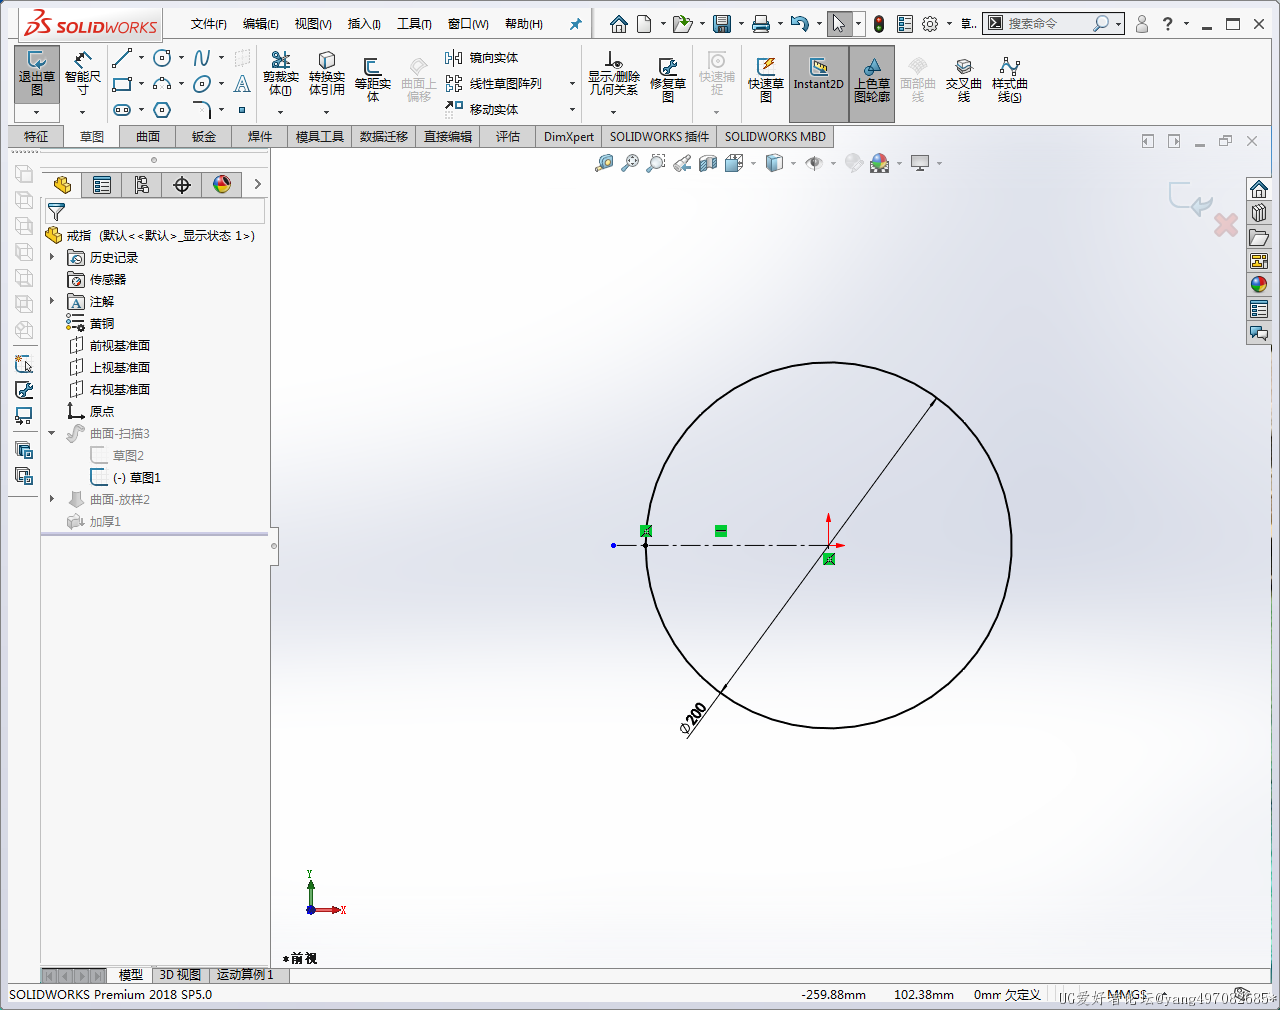Switch to the 特征 tab

36,137
